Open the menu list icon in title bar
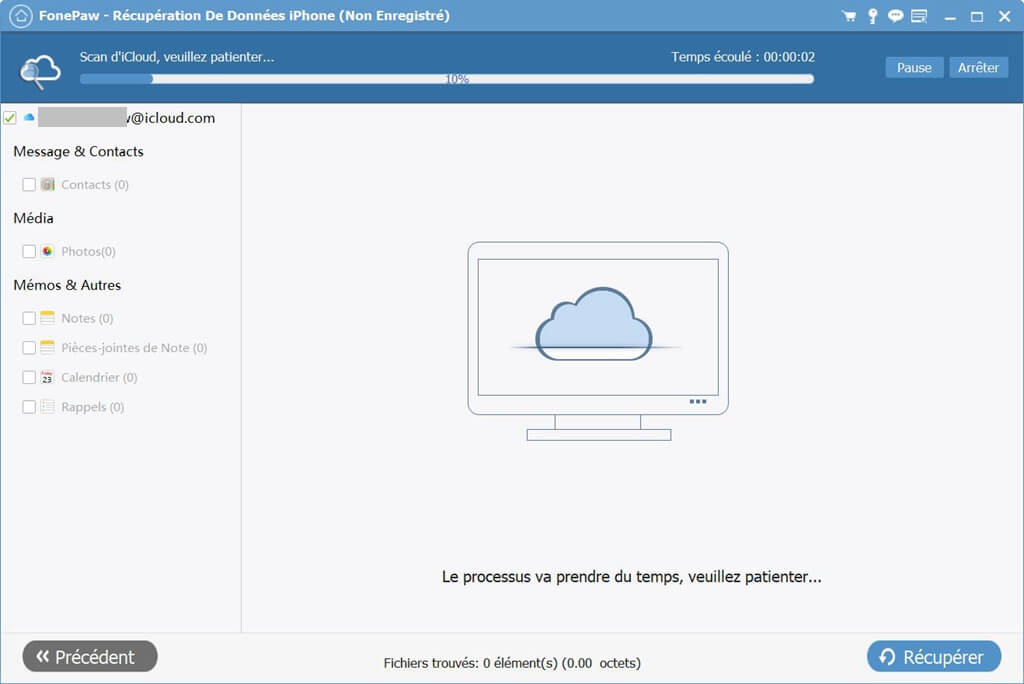The height and width of the screenshot is (684, 1024). pyautogui.click(x=919, y=16)
